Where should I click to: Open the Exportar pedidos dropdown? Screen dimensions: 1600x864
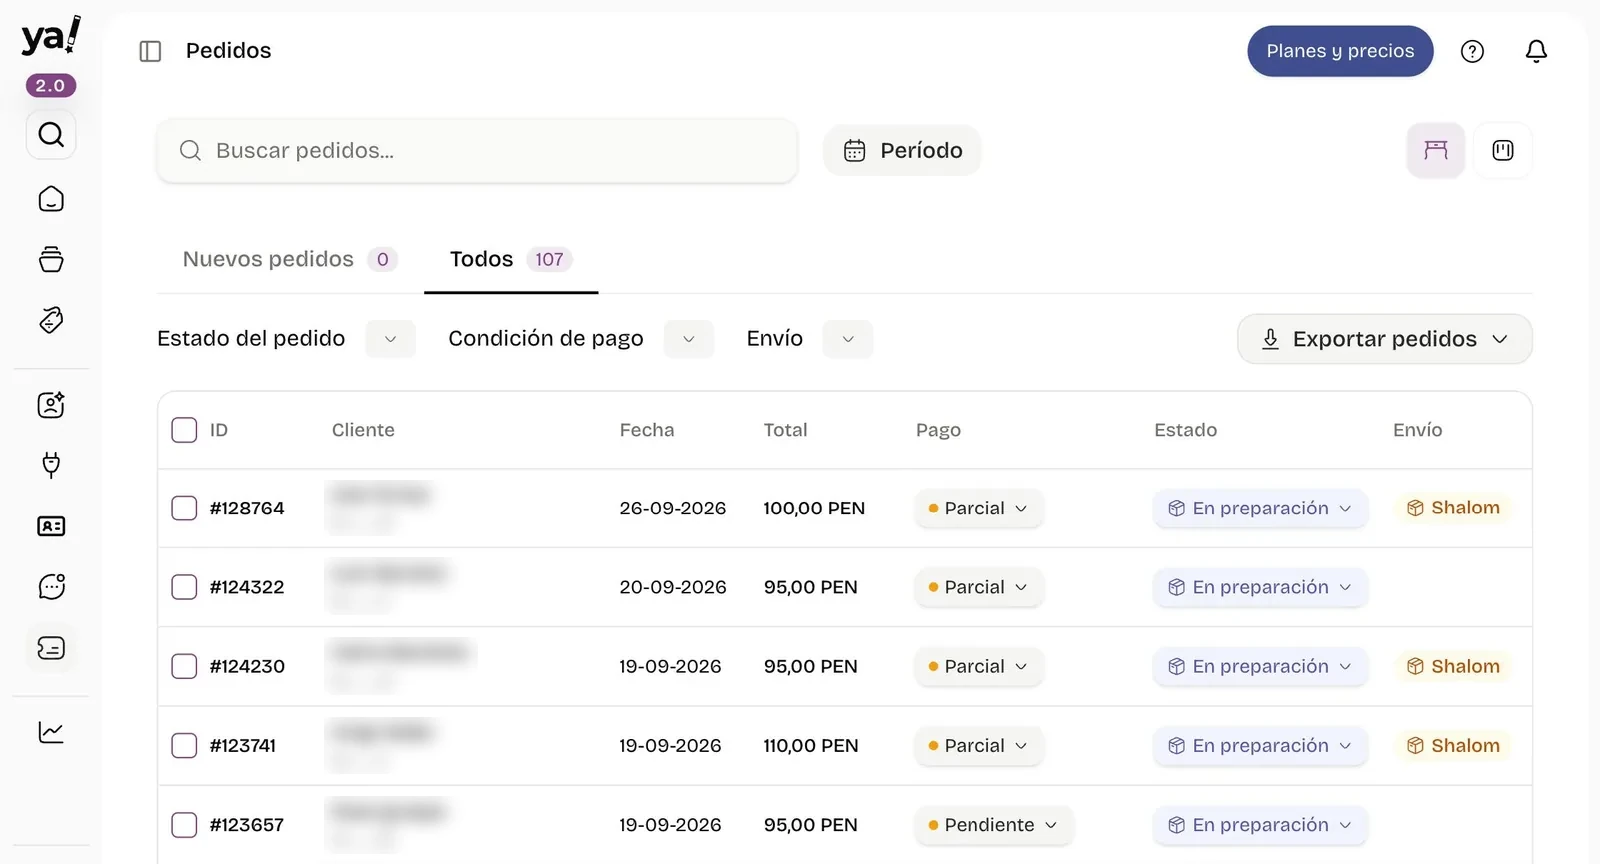pos(1384,339)
